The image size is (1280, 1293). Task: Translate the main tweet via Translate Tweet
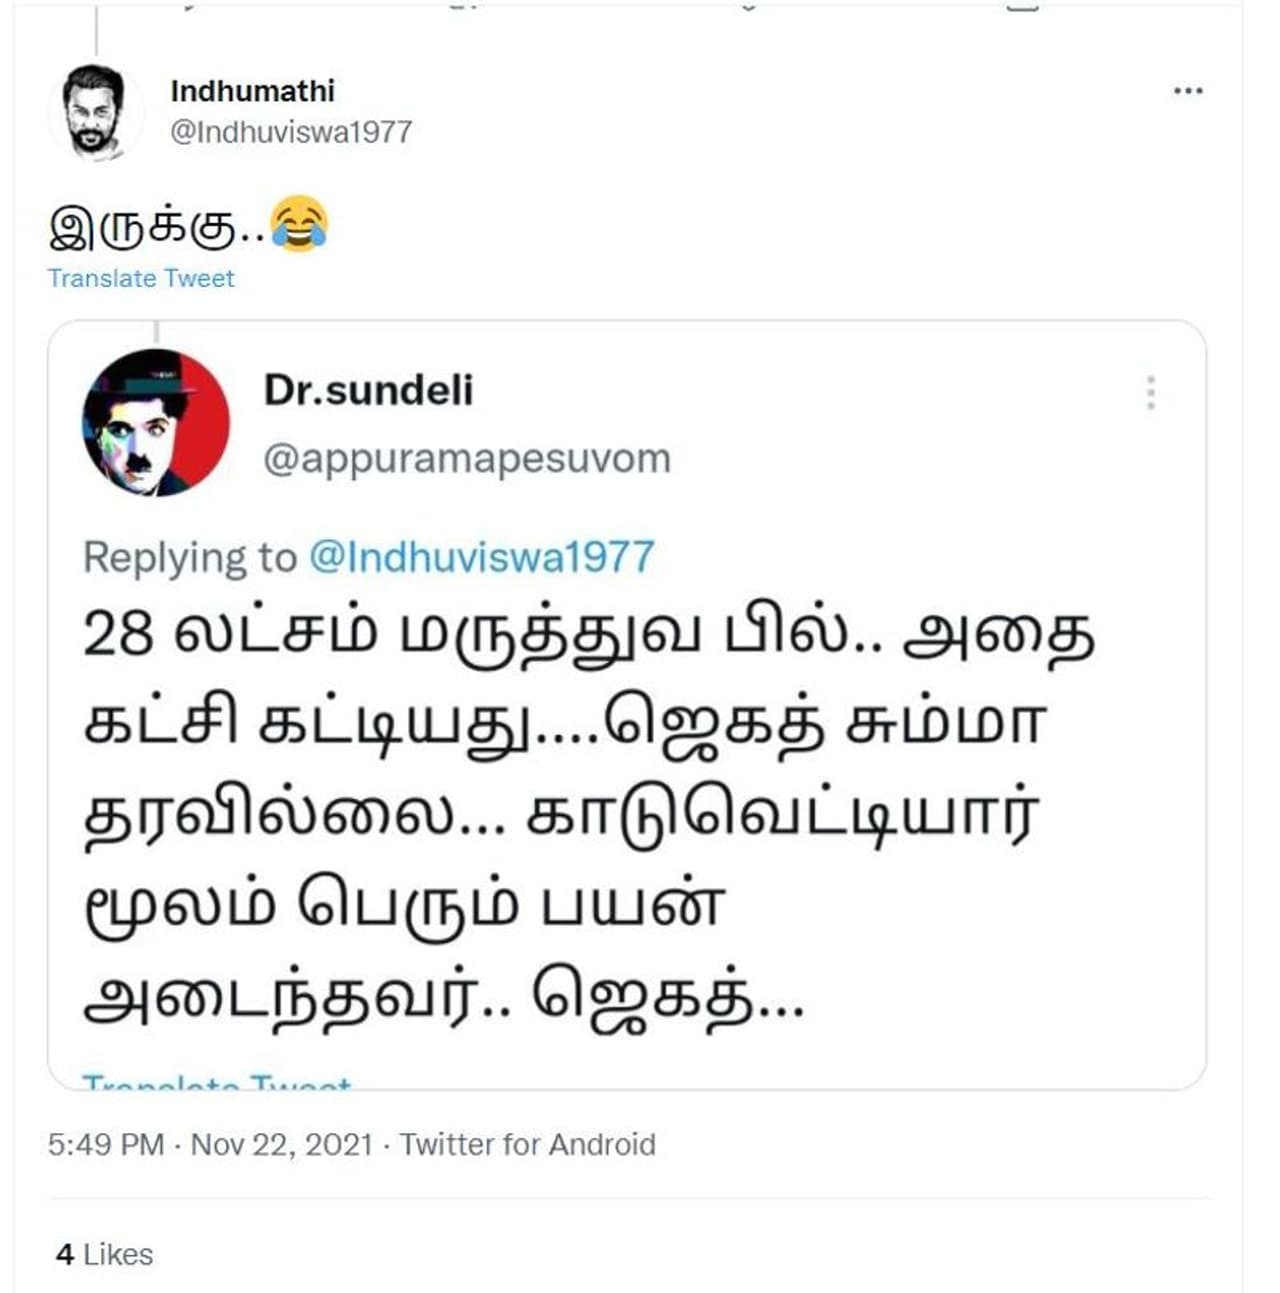click(141, 278)
